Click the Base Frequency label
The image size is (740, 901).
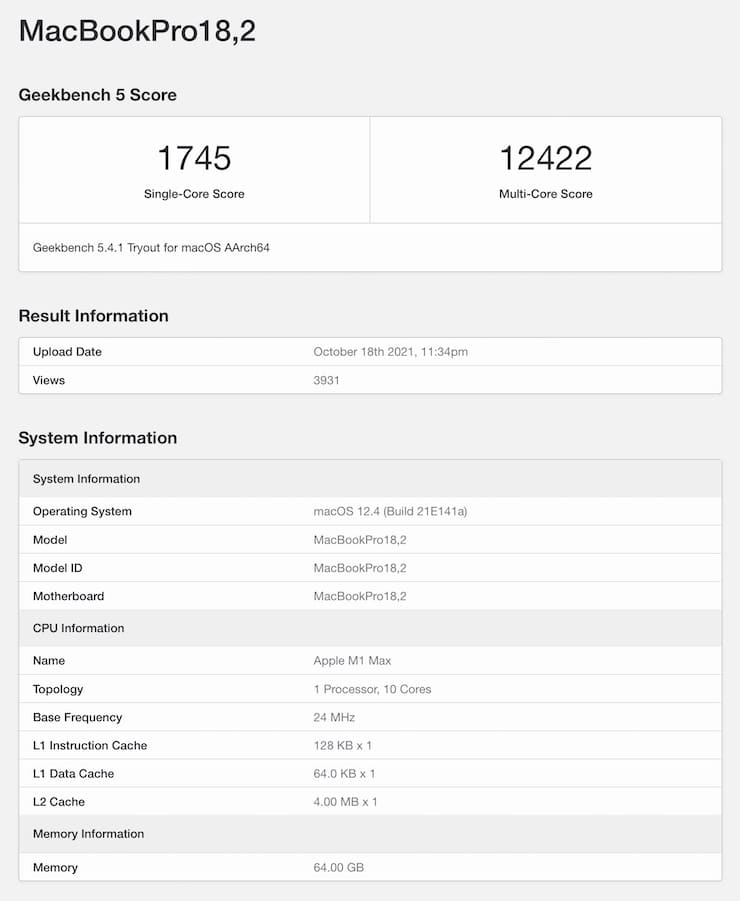(x=78, y=717)
